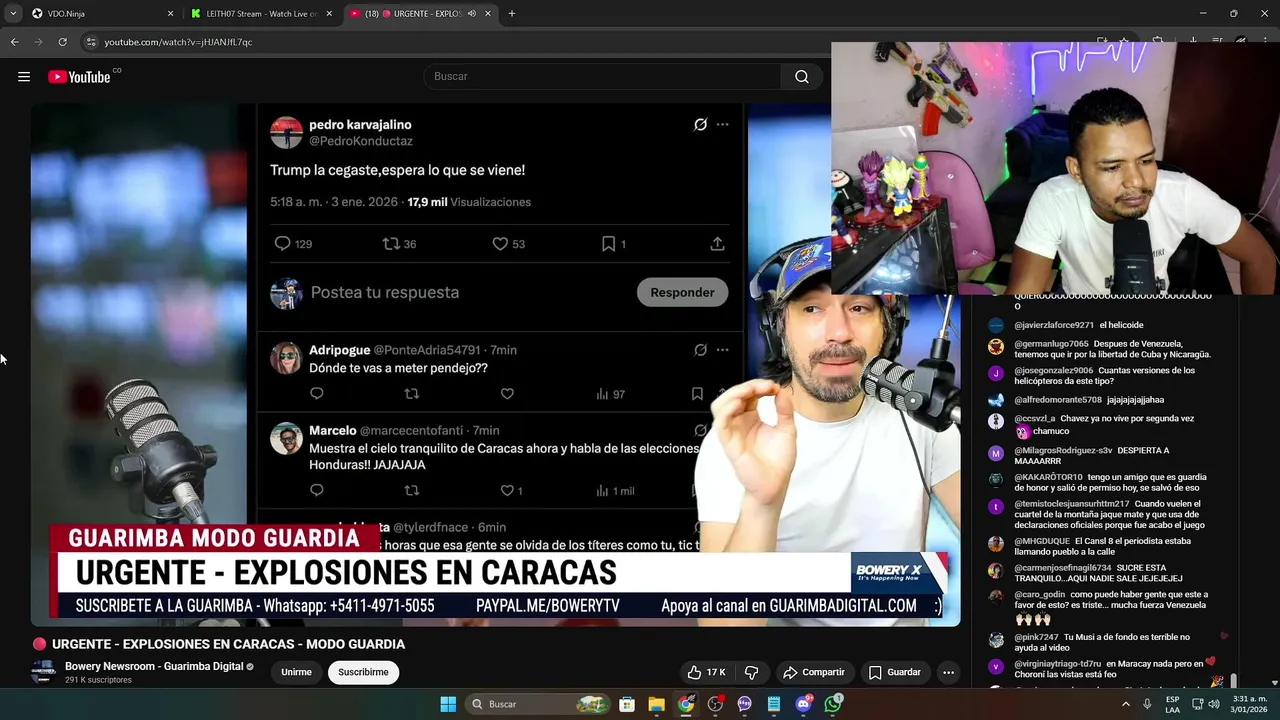Open the video's three-dot more actions
Screen dimensions: 1280x720
(x=948, y=672)
